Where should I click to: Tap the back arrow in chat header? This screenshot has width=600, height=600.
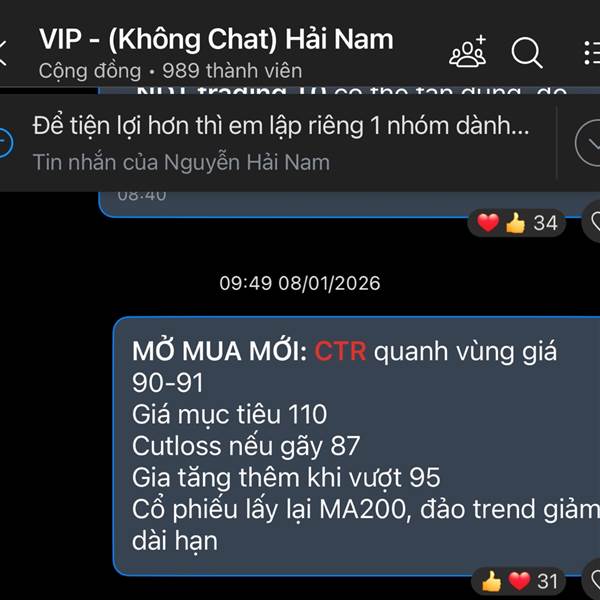tap(3, 53)
